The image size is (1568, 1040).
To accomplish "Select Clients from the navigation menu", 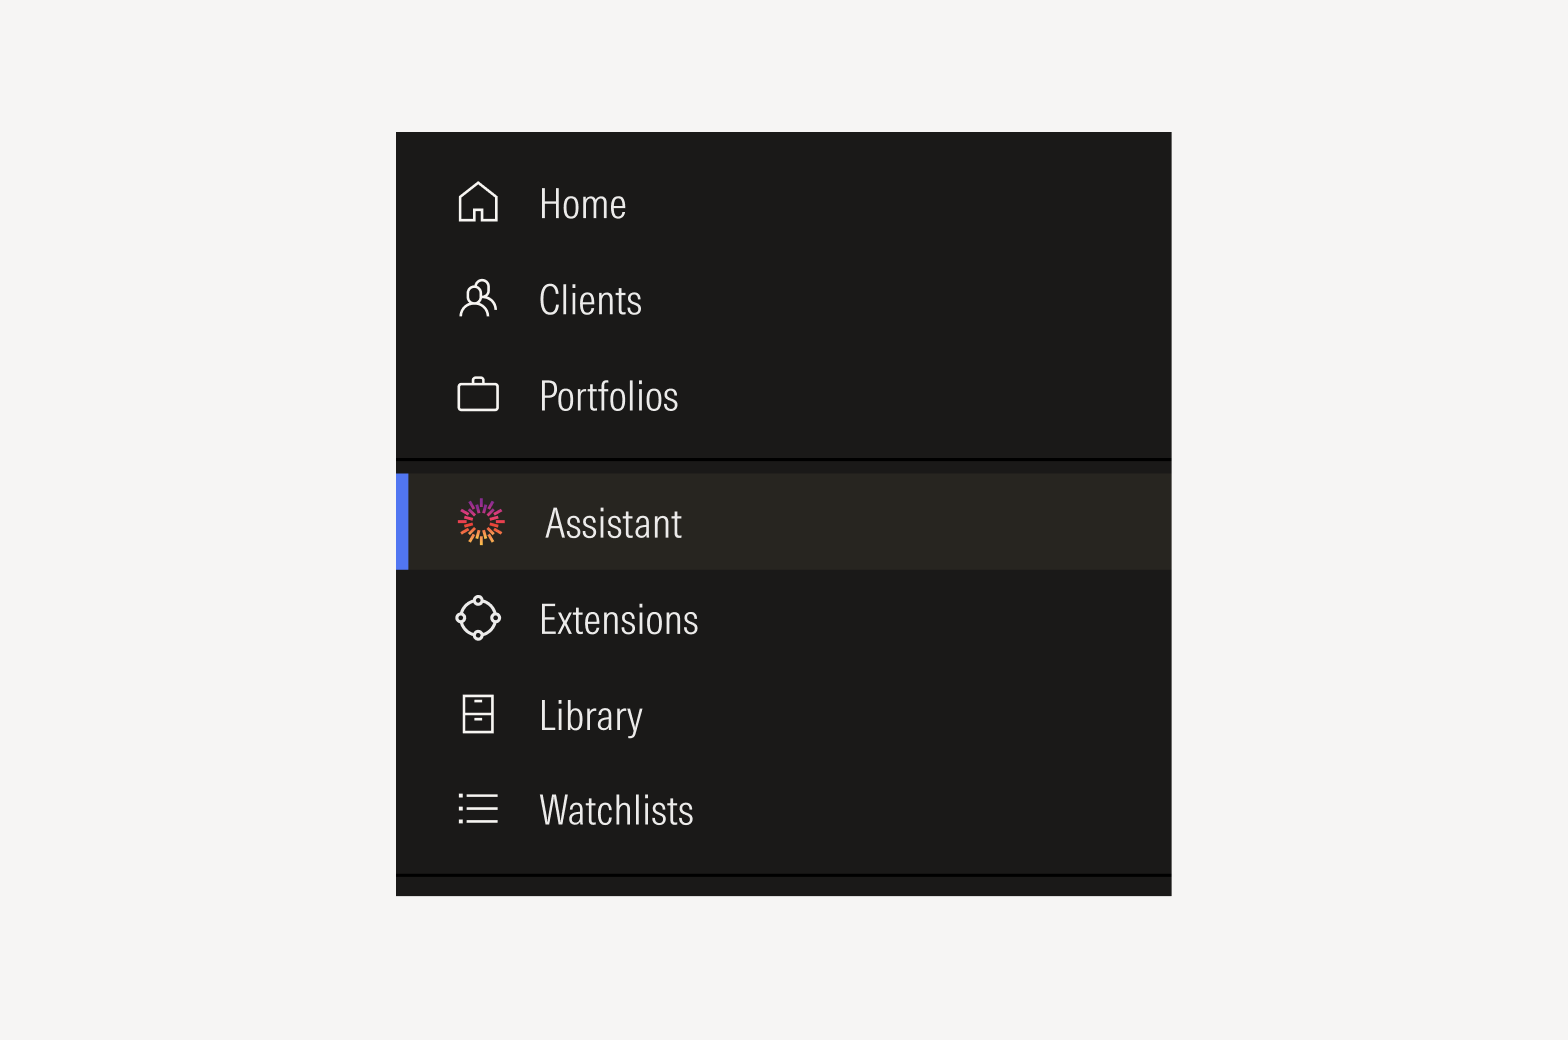I will 590,299.
